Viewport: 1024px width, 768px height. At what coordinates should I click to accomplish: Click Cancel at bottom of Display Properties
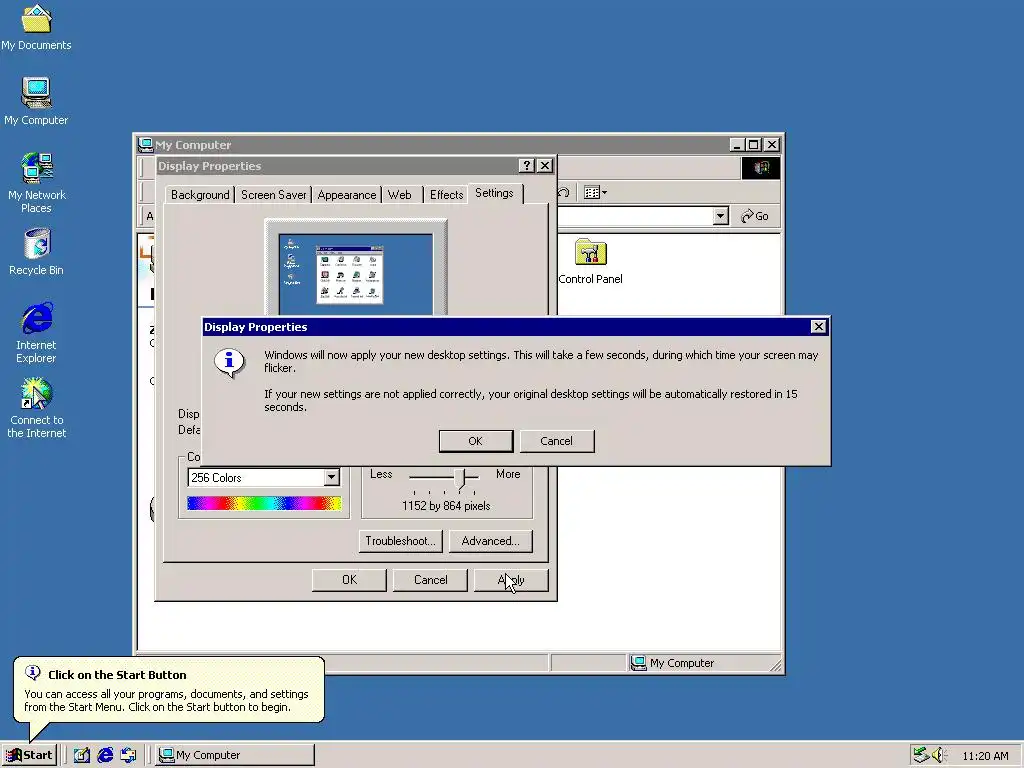pyautogui.click(x=430, y=580)
